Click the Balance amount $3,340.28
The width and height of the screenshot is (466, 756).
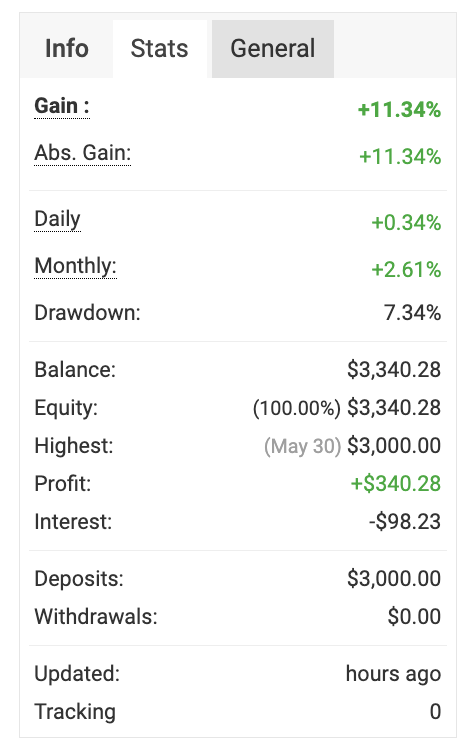pos(394,370)
